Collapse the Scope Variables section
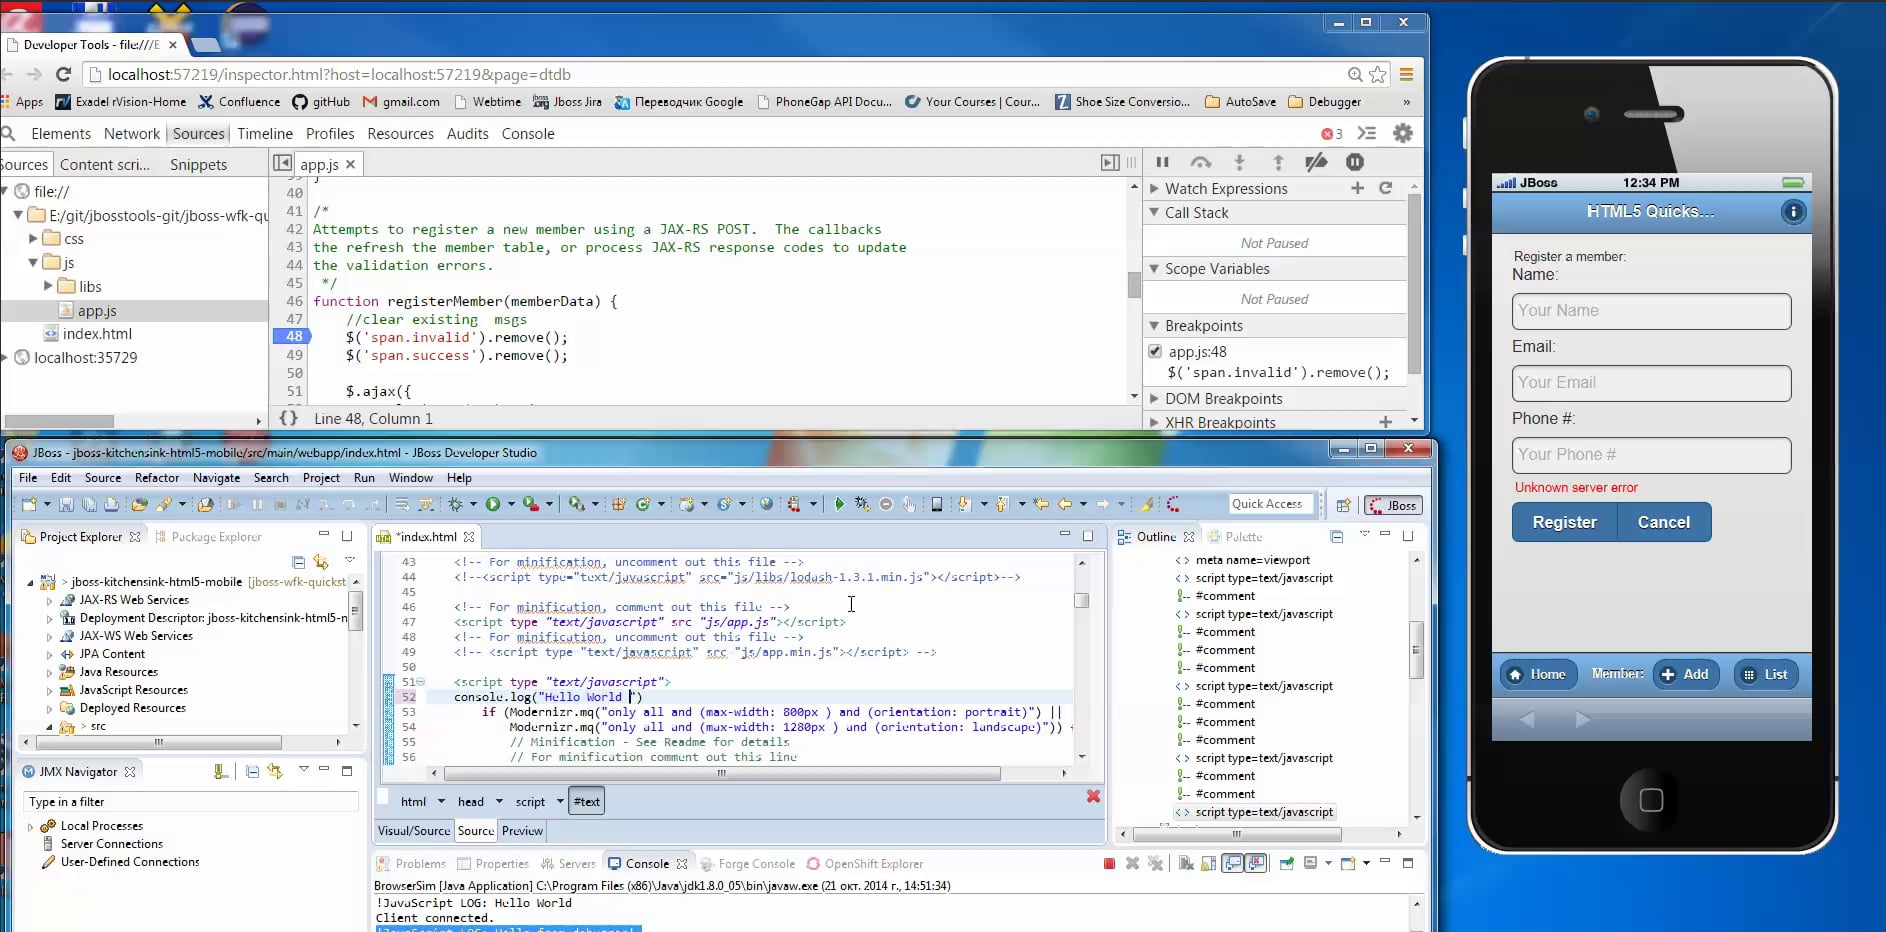Viewport: 1886px width, 932px height. [x=1154, y=268]
